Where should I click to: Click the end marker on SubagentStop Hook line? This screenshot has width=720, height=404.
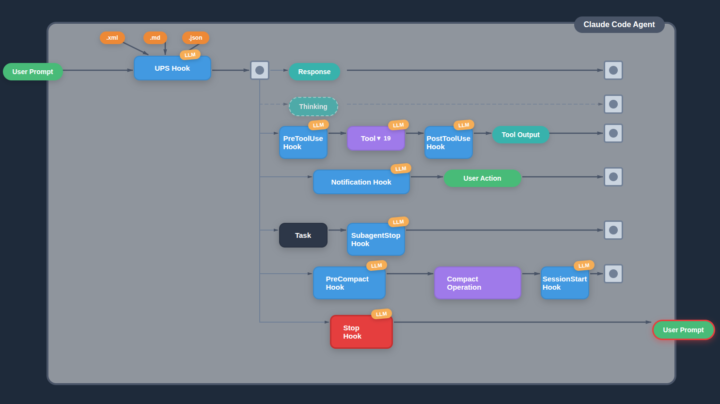pos(613,230)
